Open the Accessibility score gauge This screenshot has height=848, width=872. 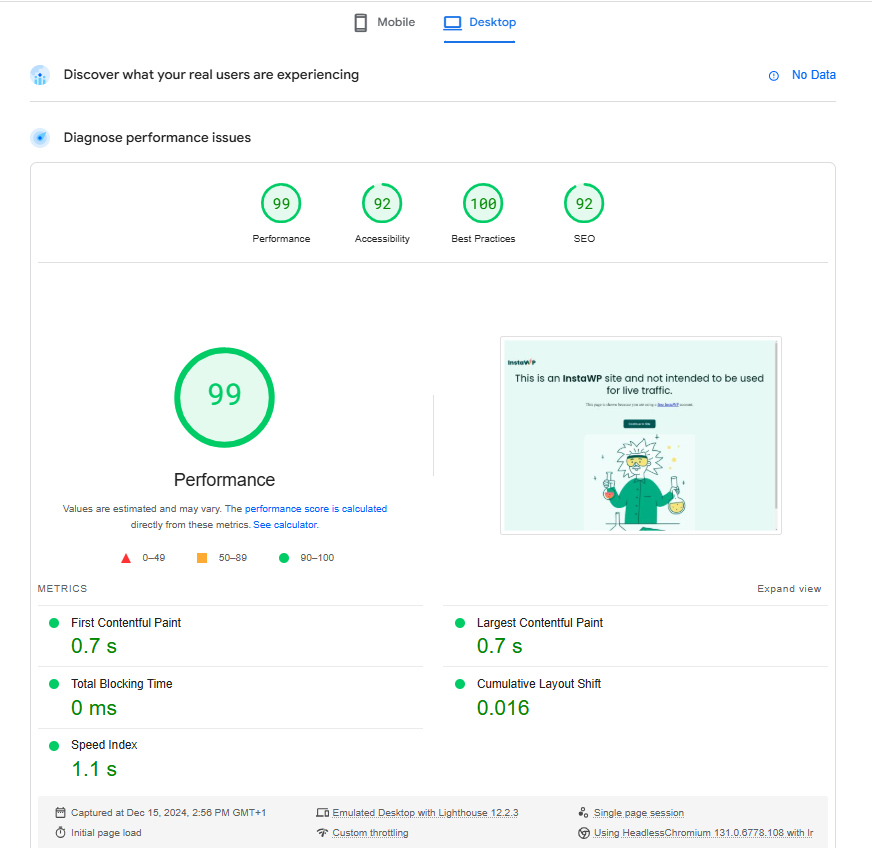(x=382, y=204)
